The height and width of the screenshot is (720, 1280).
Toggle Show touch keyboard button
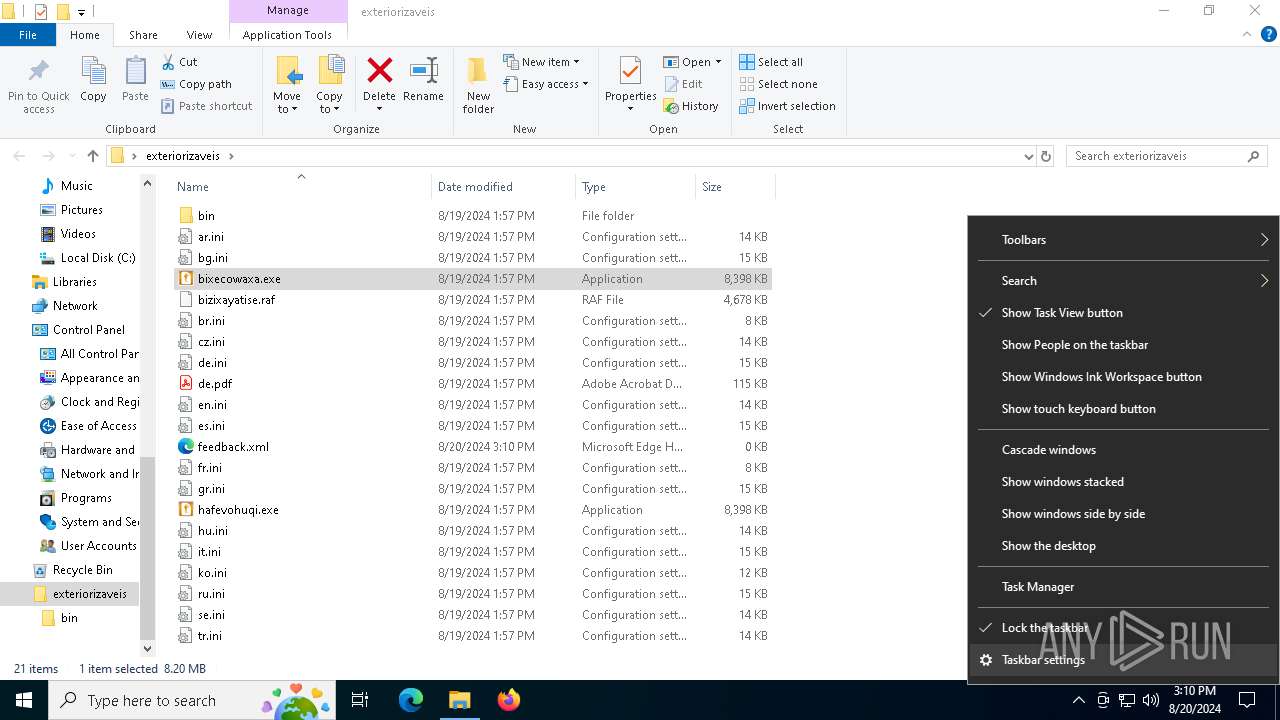(1123, 409)
